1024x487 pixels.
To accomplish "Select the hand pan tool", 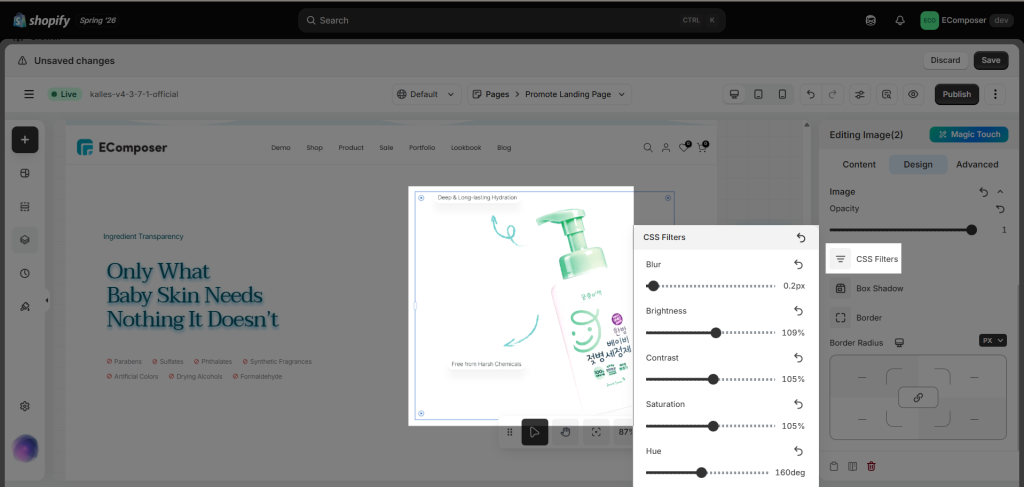I will 566,432.
